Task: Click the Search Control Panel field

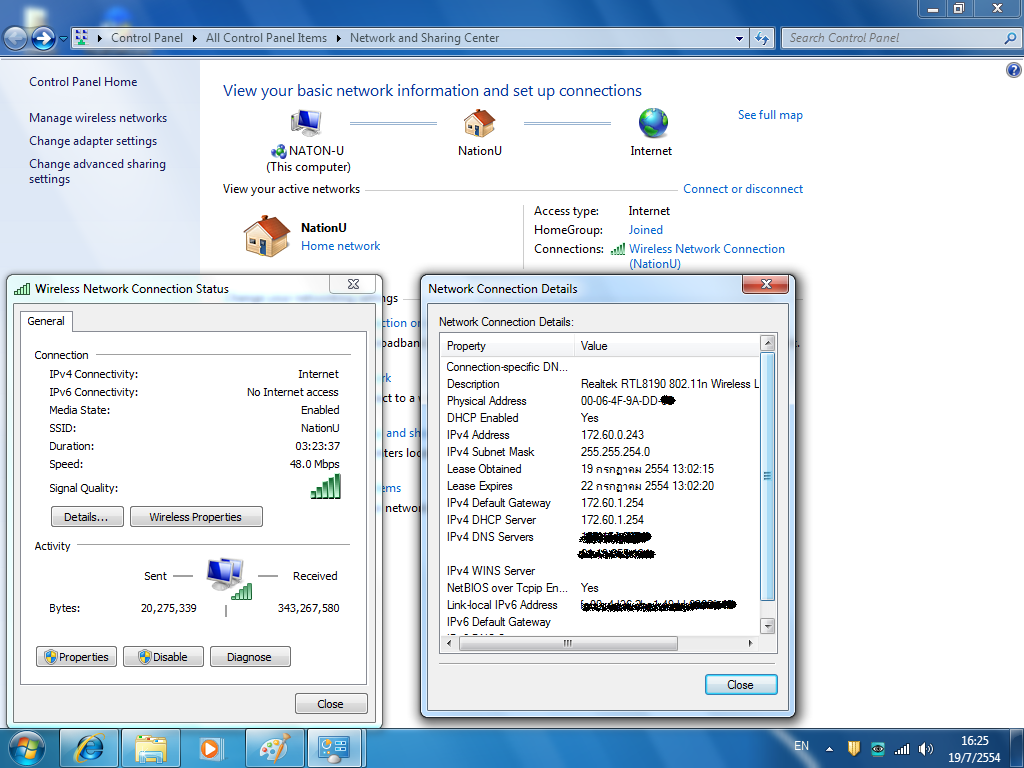Action: [893, 38]
